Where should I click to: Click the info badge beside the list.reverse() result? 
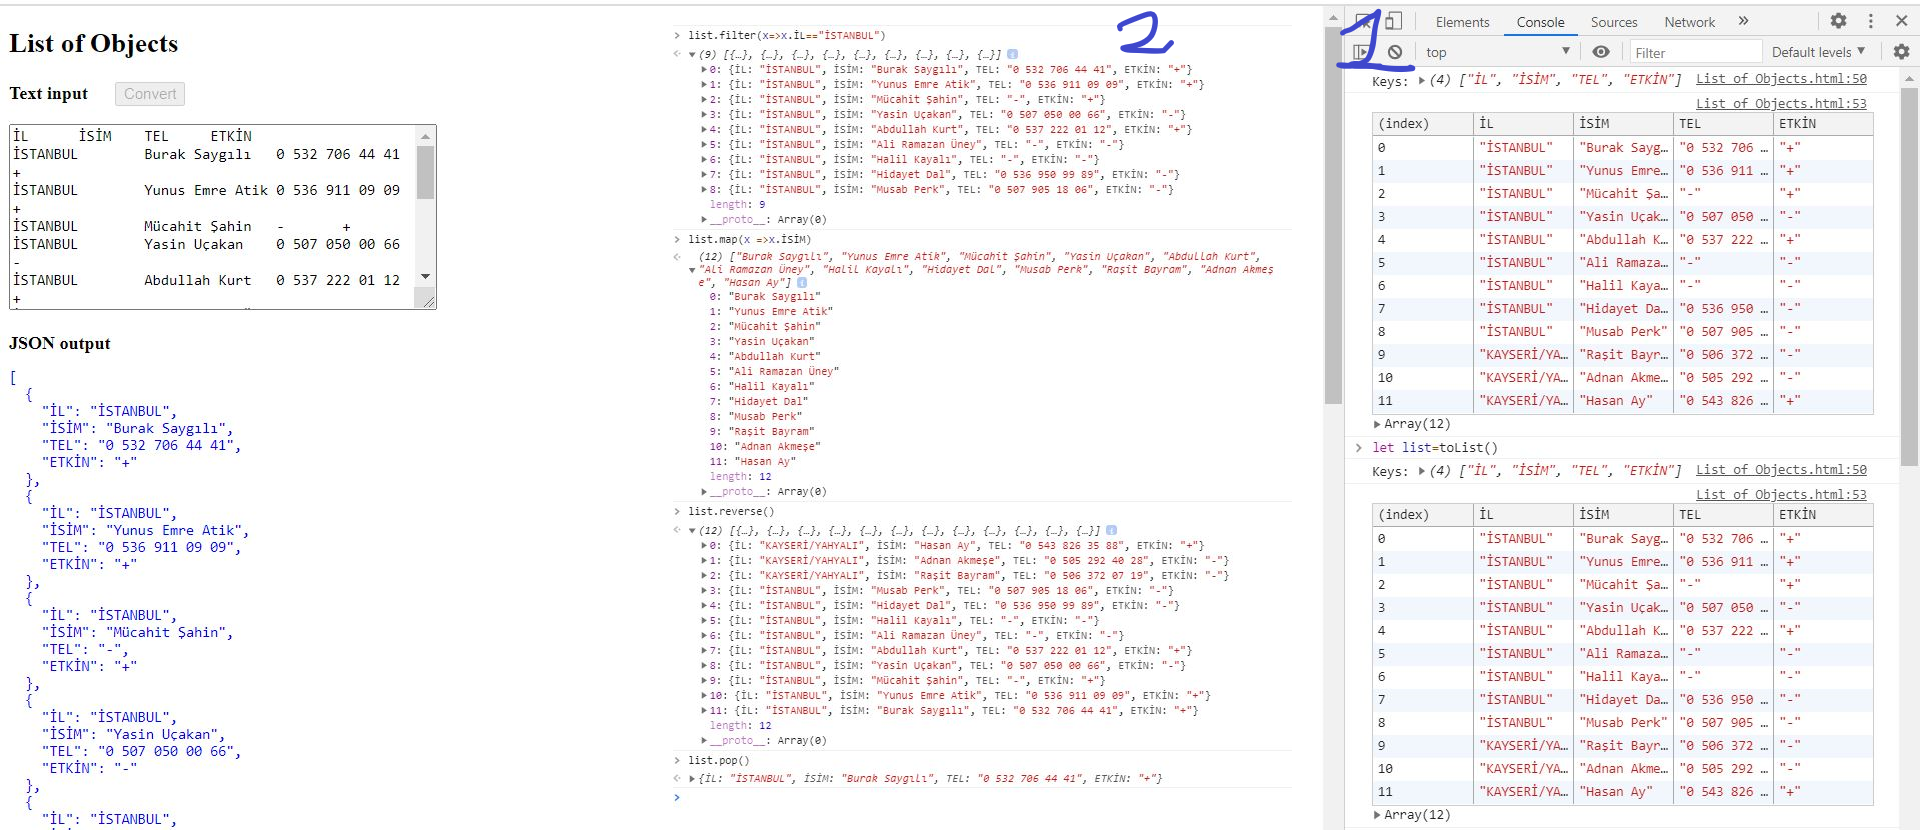coord(1111,531)
